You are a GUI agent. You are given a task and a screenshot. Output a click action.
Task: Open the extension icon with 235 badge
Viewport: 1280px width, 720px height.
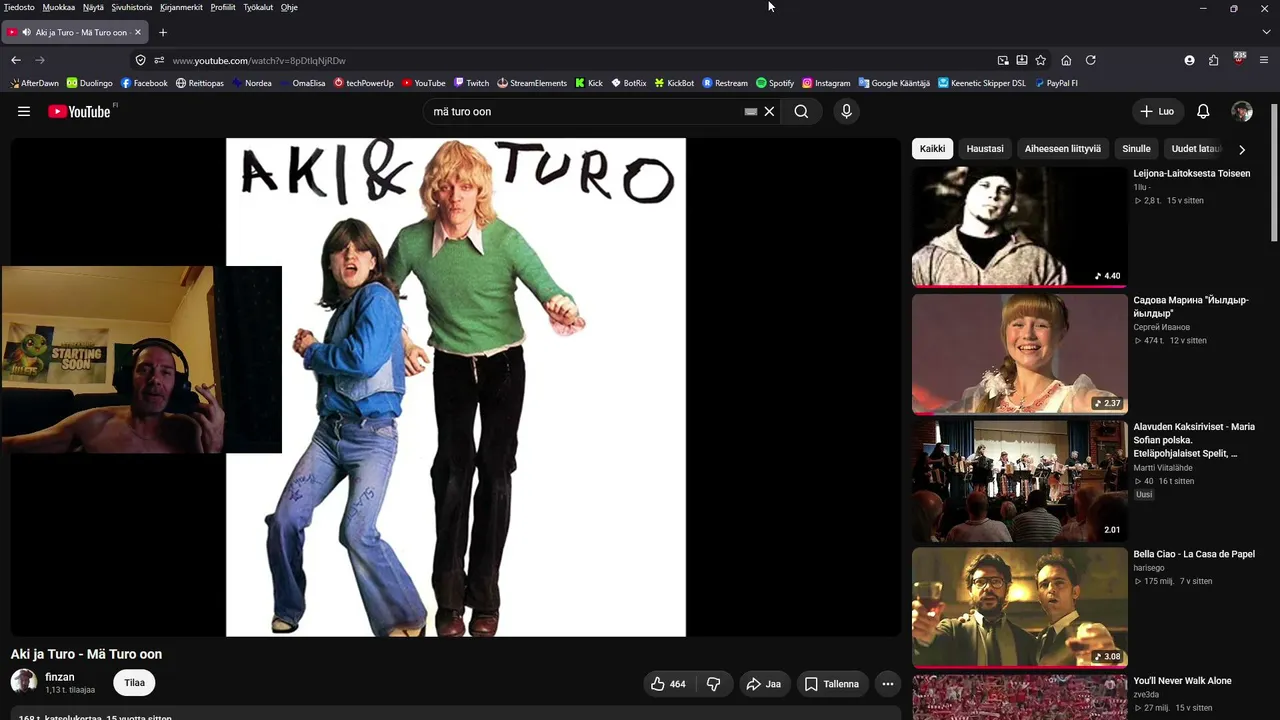[x=1239, y=59]
